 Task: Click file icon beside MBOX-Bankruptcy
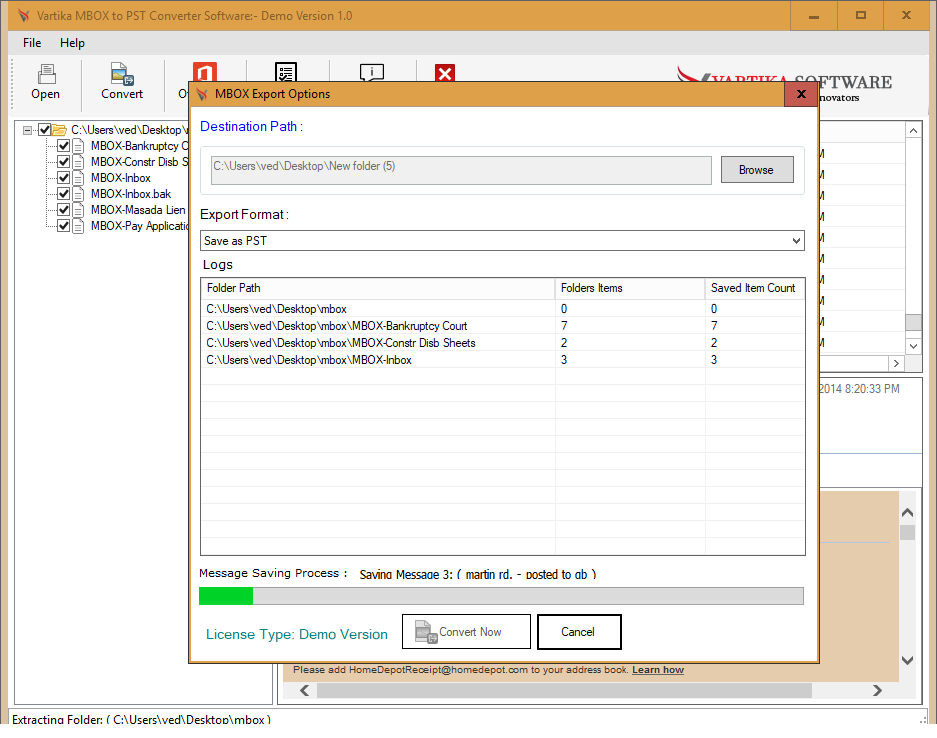[78, 146]
